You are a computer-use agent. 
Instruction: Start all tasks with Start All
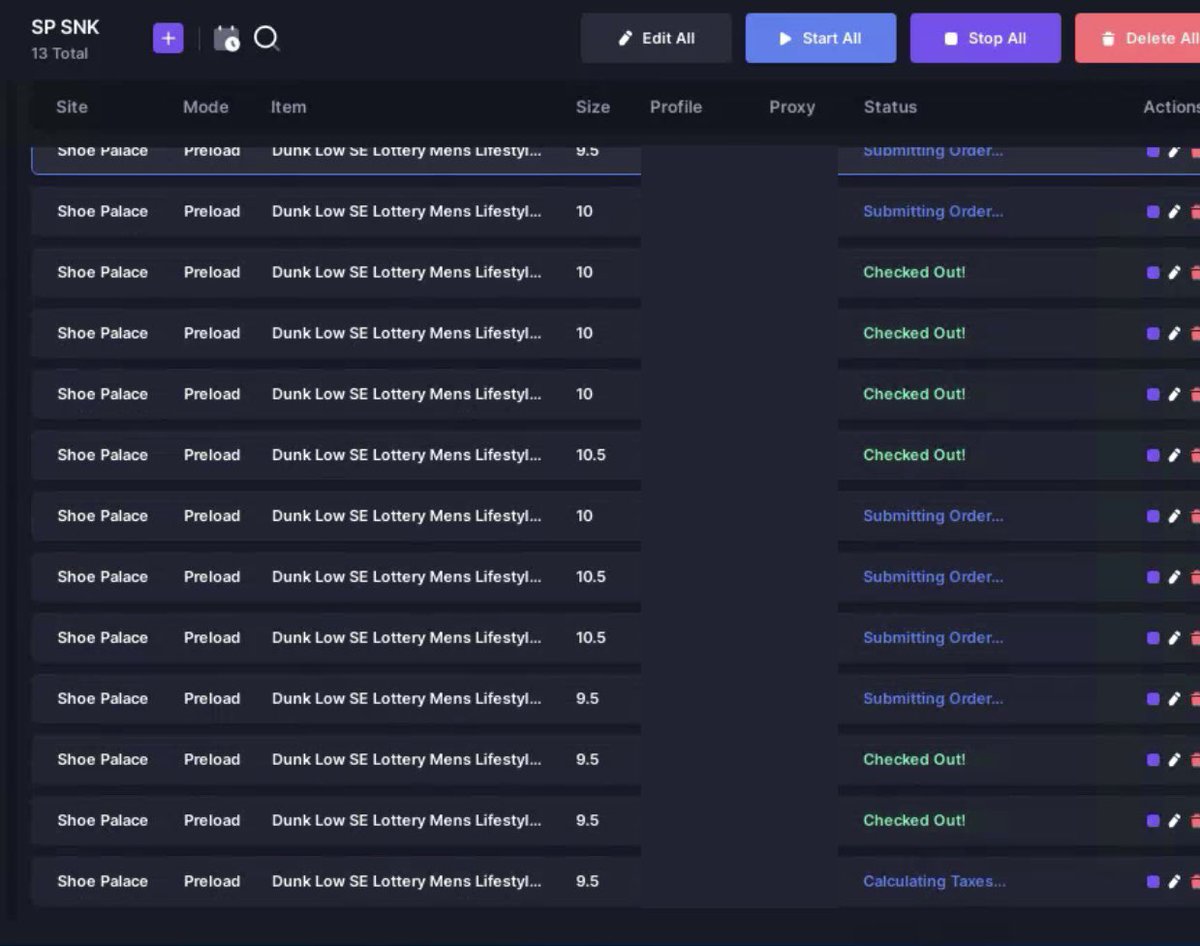[820, 38]
